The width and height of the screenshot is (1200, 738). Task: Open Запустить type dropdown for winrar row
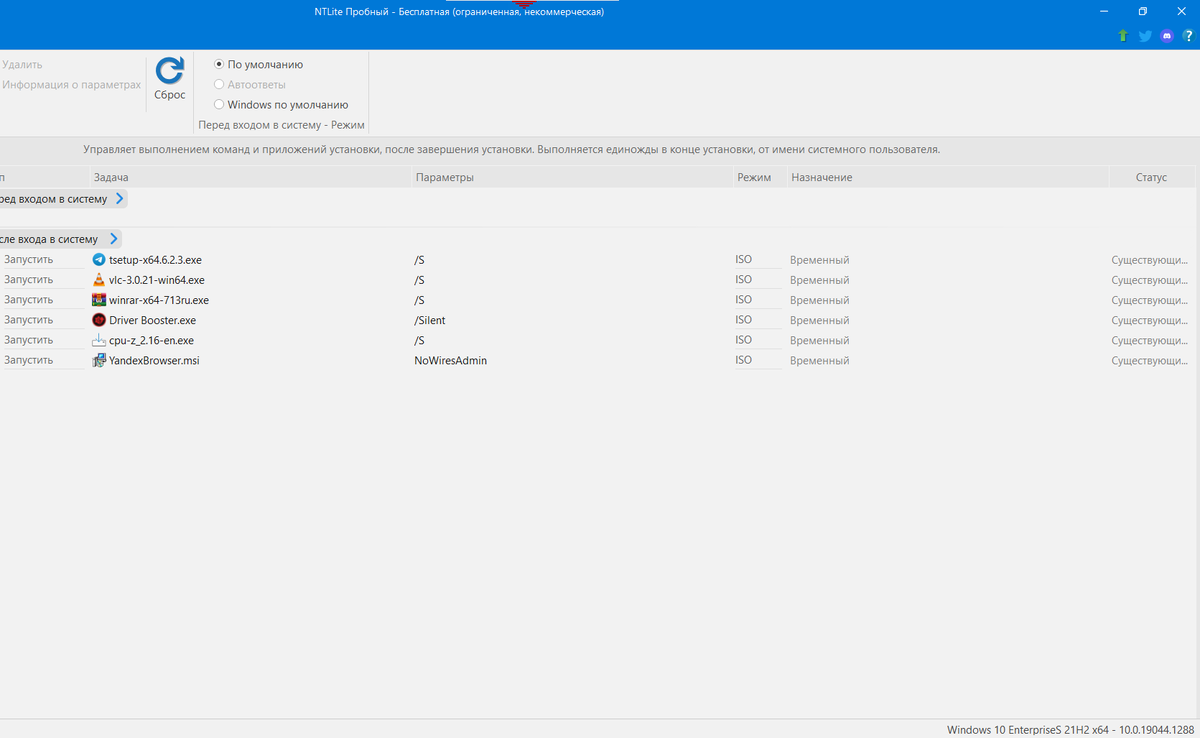[x=43, y=300]
